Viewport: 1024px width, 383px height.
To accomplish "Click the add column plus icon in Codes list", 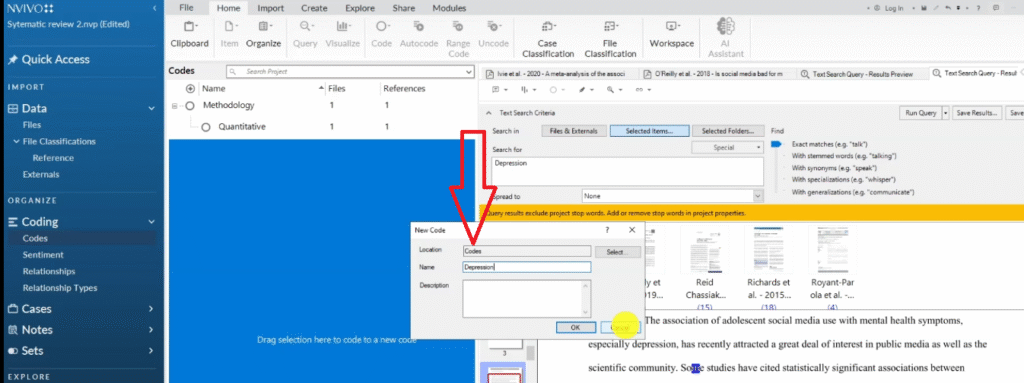I will tap(191, 89).
